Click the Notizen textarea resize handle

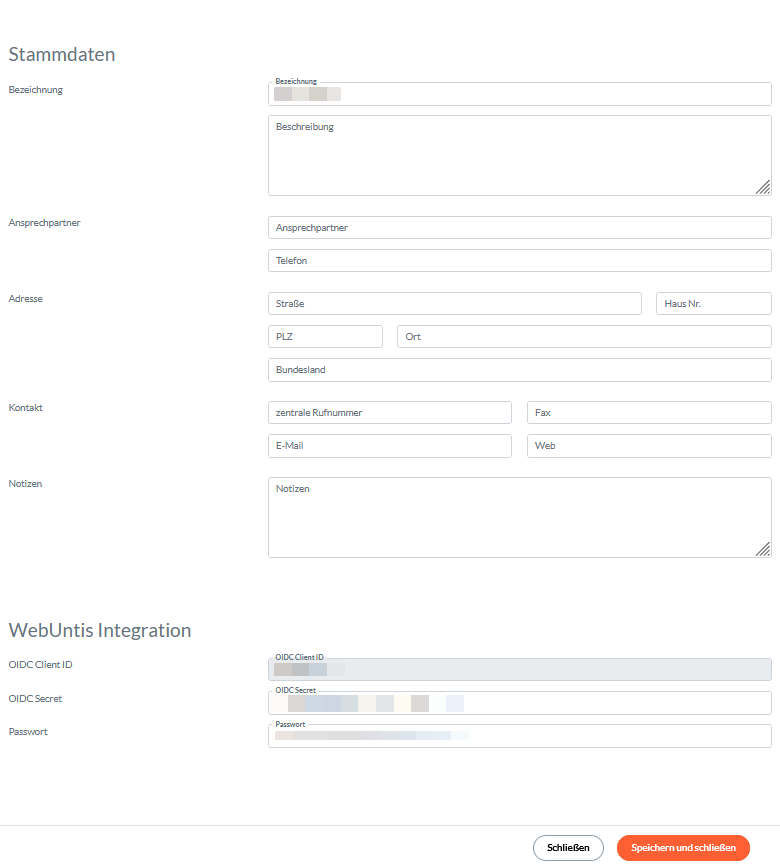763,549
